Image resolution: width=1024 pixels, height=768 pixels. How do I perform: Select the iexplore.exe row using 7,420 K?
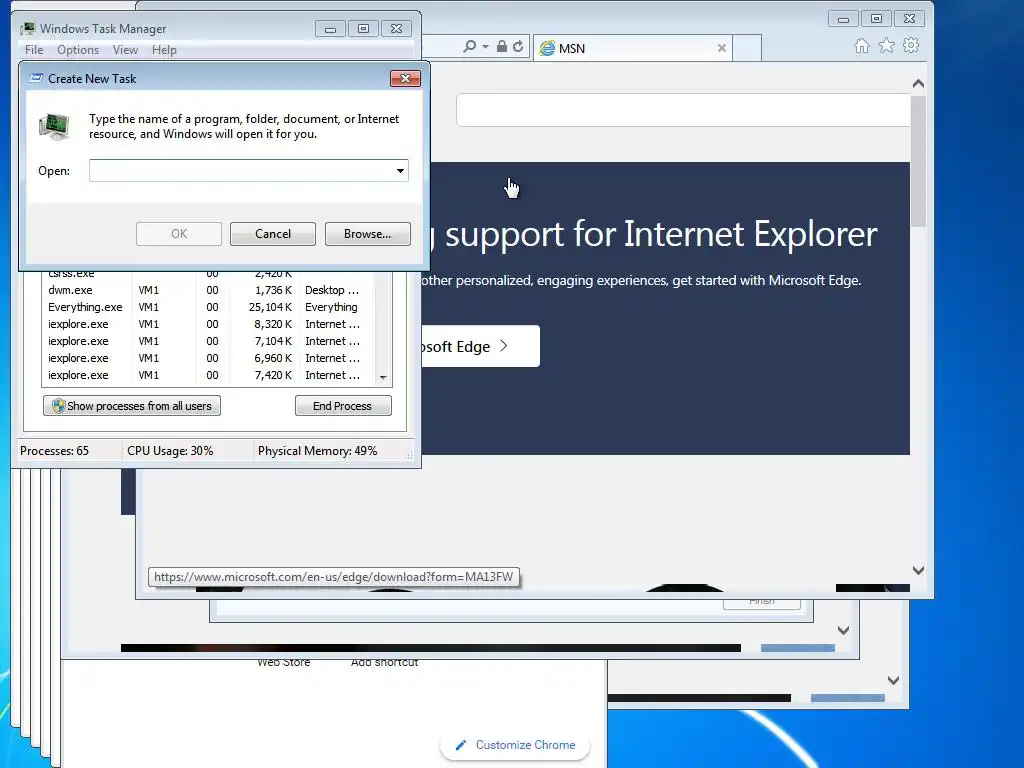tap(208, 375)
